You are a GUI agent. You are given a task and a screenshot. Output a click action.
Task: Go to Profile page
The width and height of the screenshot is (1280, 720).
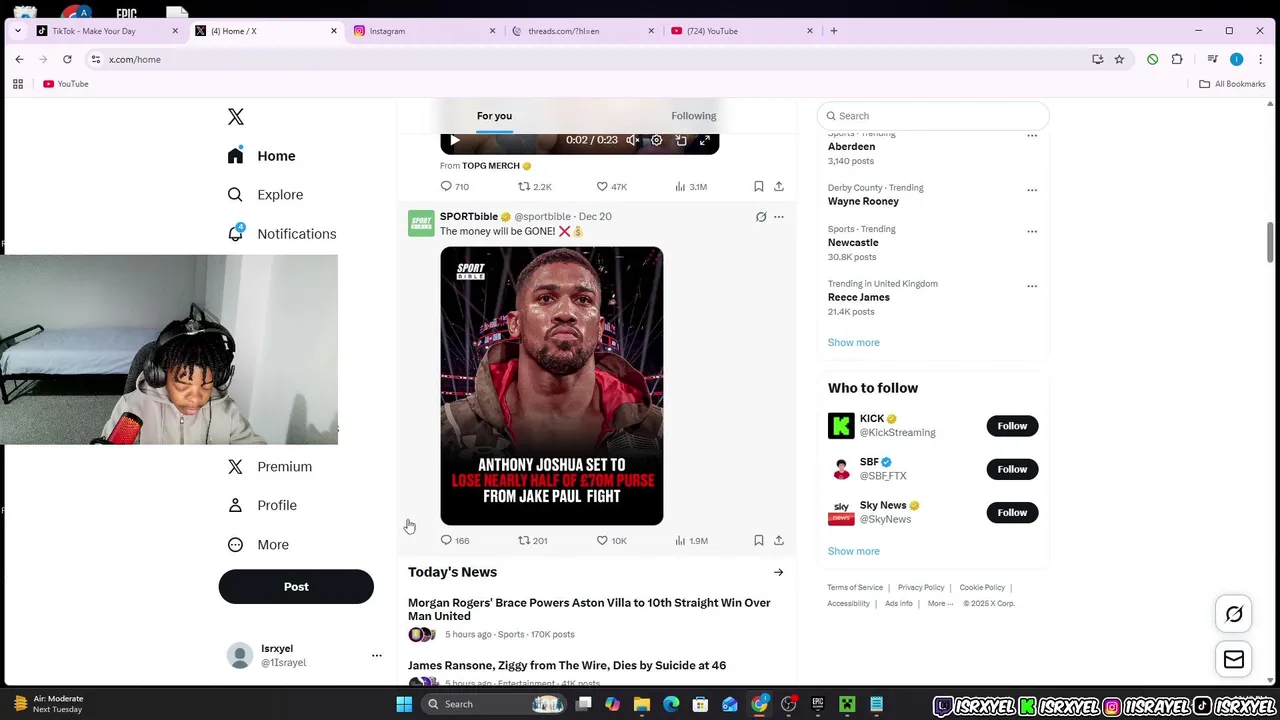click(262, 506)
